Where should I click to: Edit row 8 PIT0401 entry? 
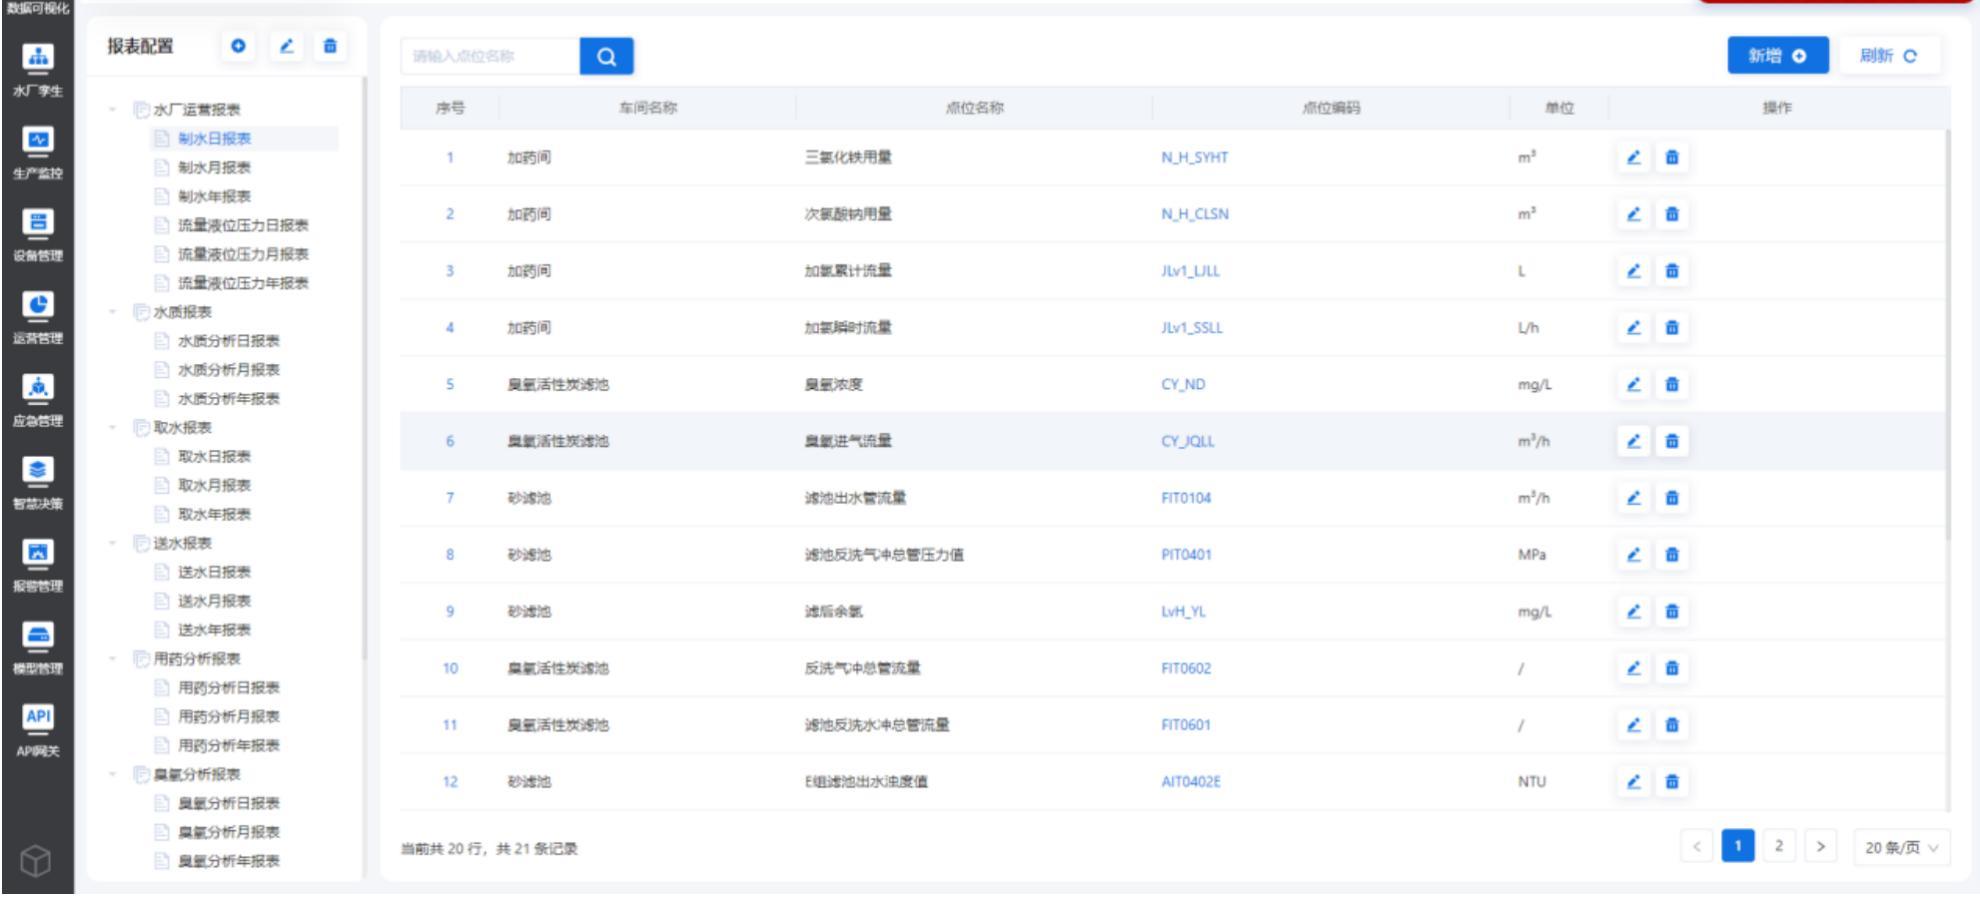(x=1633, y=555)
